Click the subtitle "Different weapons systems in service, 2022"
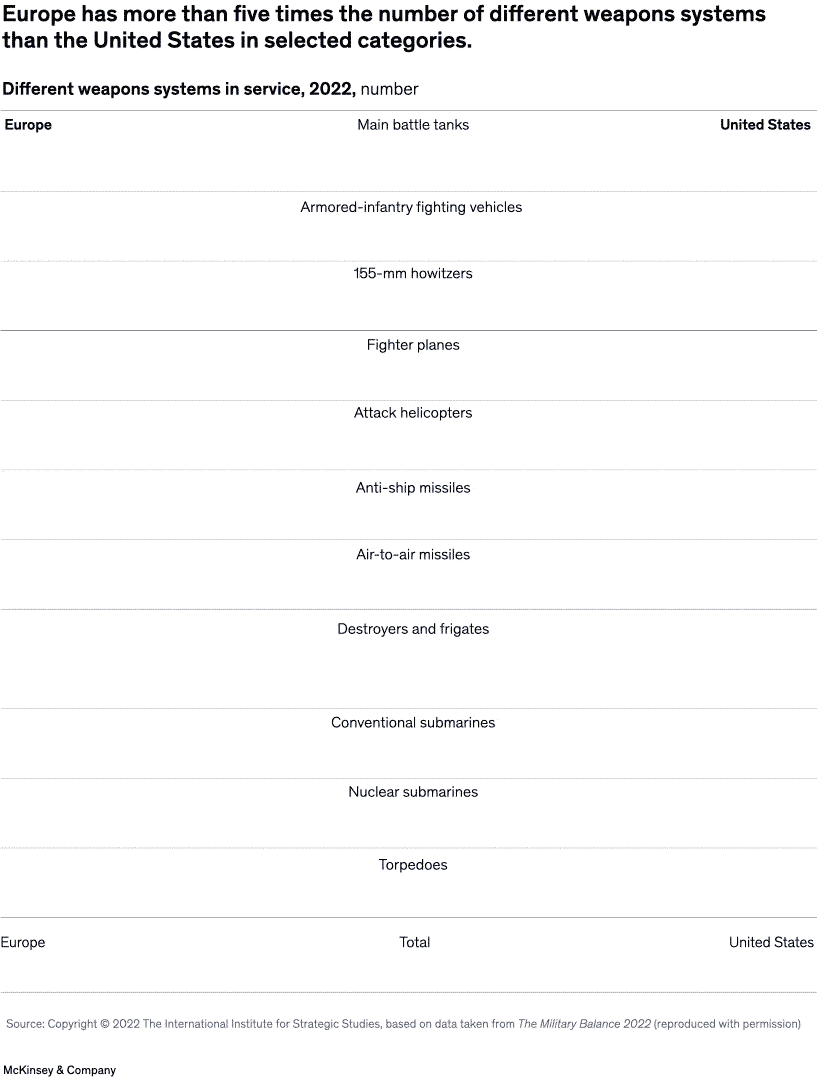Image resolution: width=817 pixels, height=1080 pixels. pyautogui.click(x=178, y=89)
